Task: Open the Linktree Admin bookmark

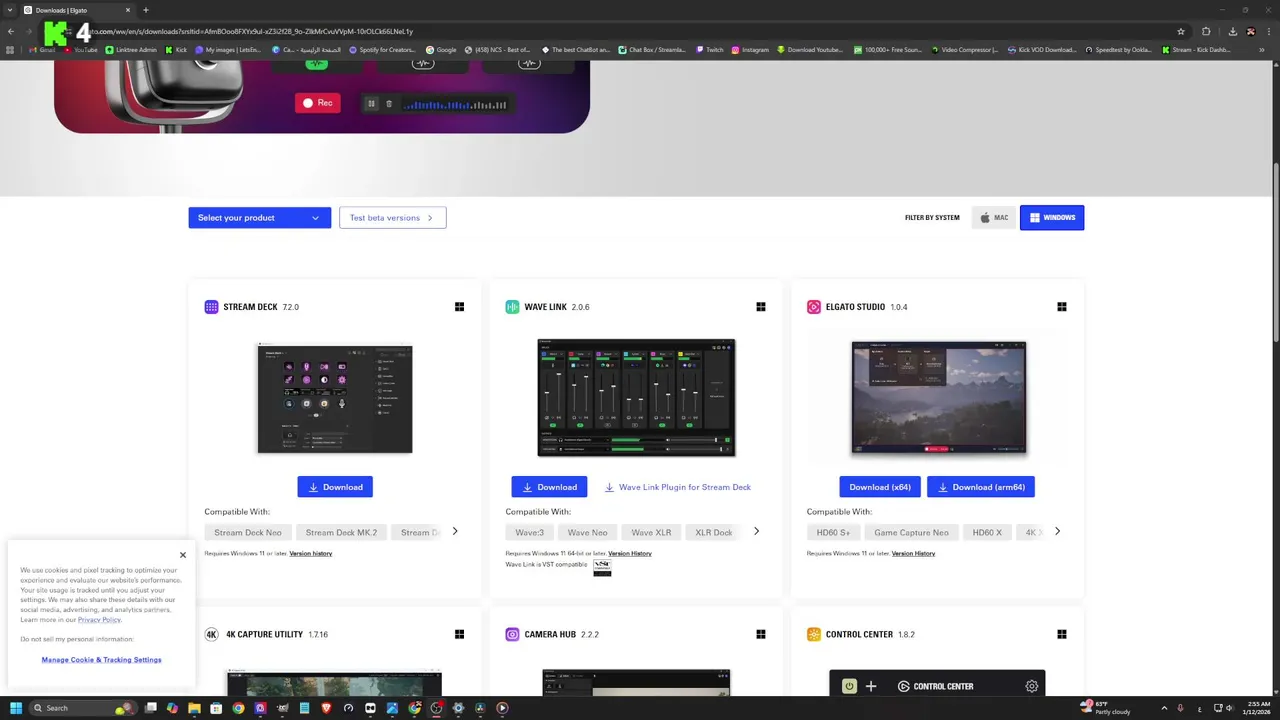Action: click(x=131, y=50)
